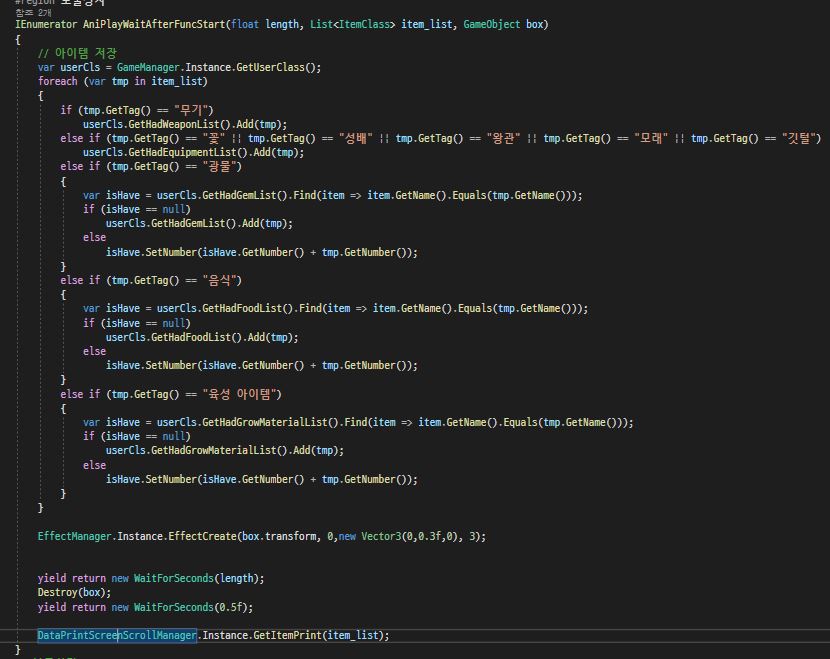Viewport: 830px width, 659px height.
Task: Click the "성배" string literal
Action: (x=356, y=138)
